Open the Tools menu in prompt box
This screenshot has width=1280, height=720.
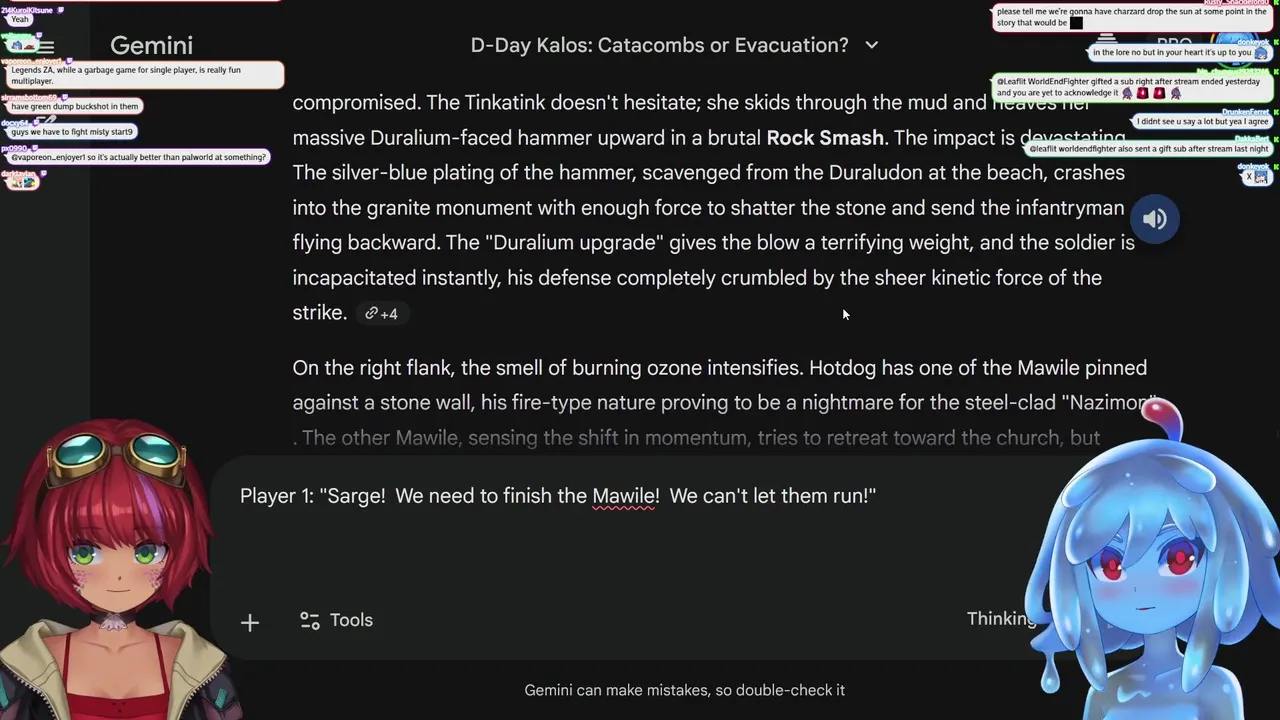point(337,620)
